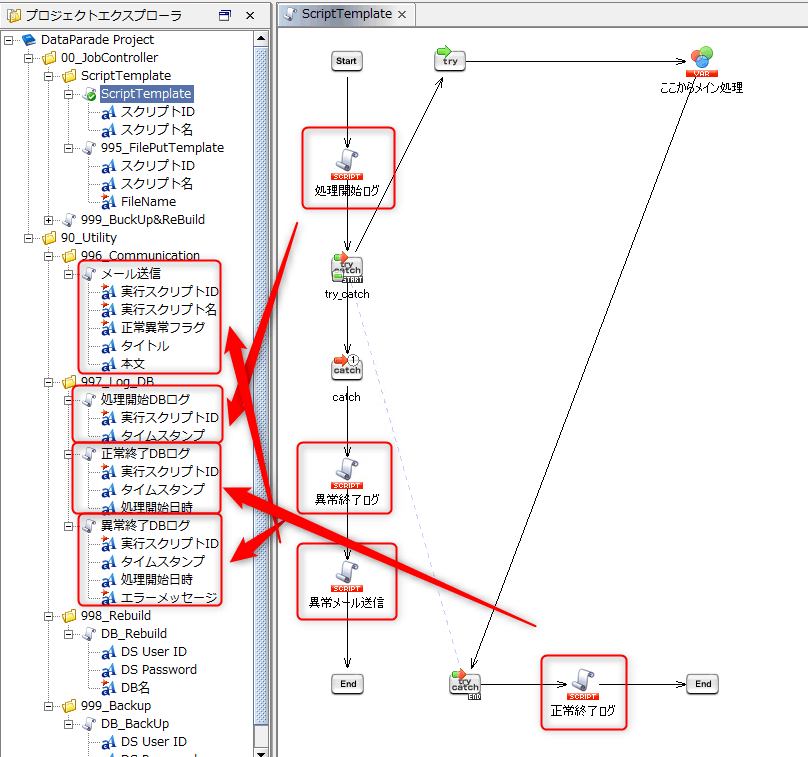808x757 pixels.
Task: Collapse the 90_Utility folder
Action: point(28,239)
